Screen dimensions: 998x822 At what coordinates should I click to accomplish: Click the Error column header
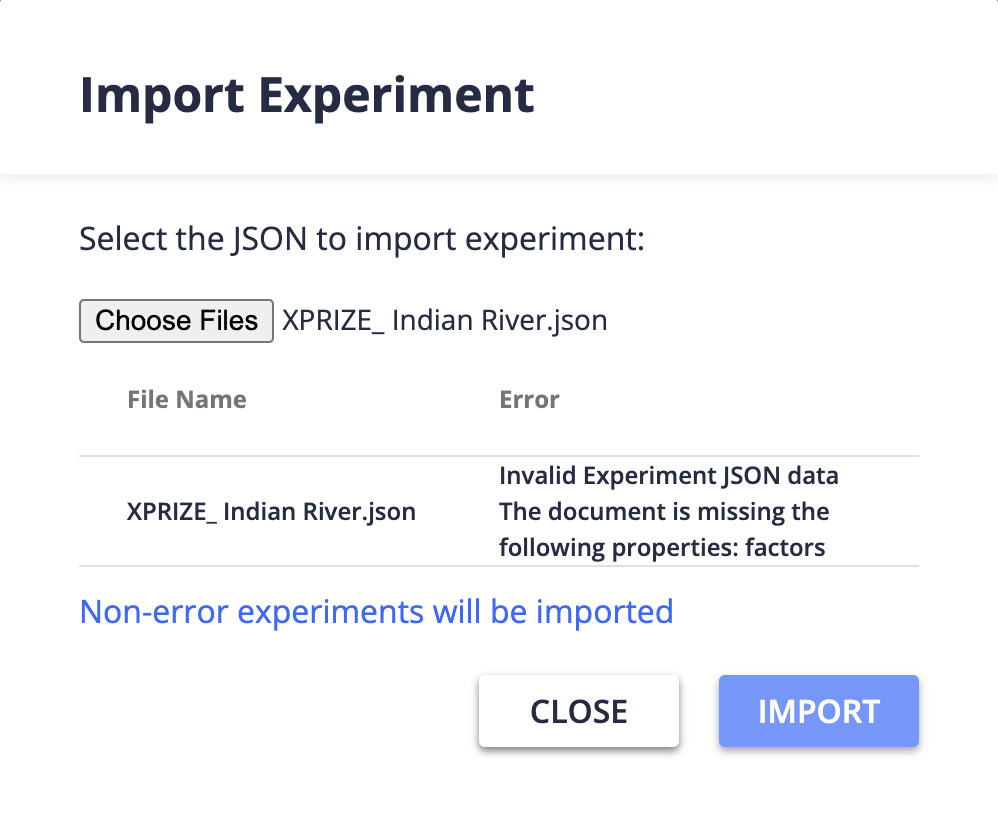(529, 399)
